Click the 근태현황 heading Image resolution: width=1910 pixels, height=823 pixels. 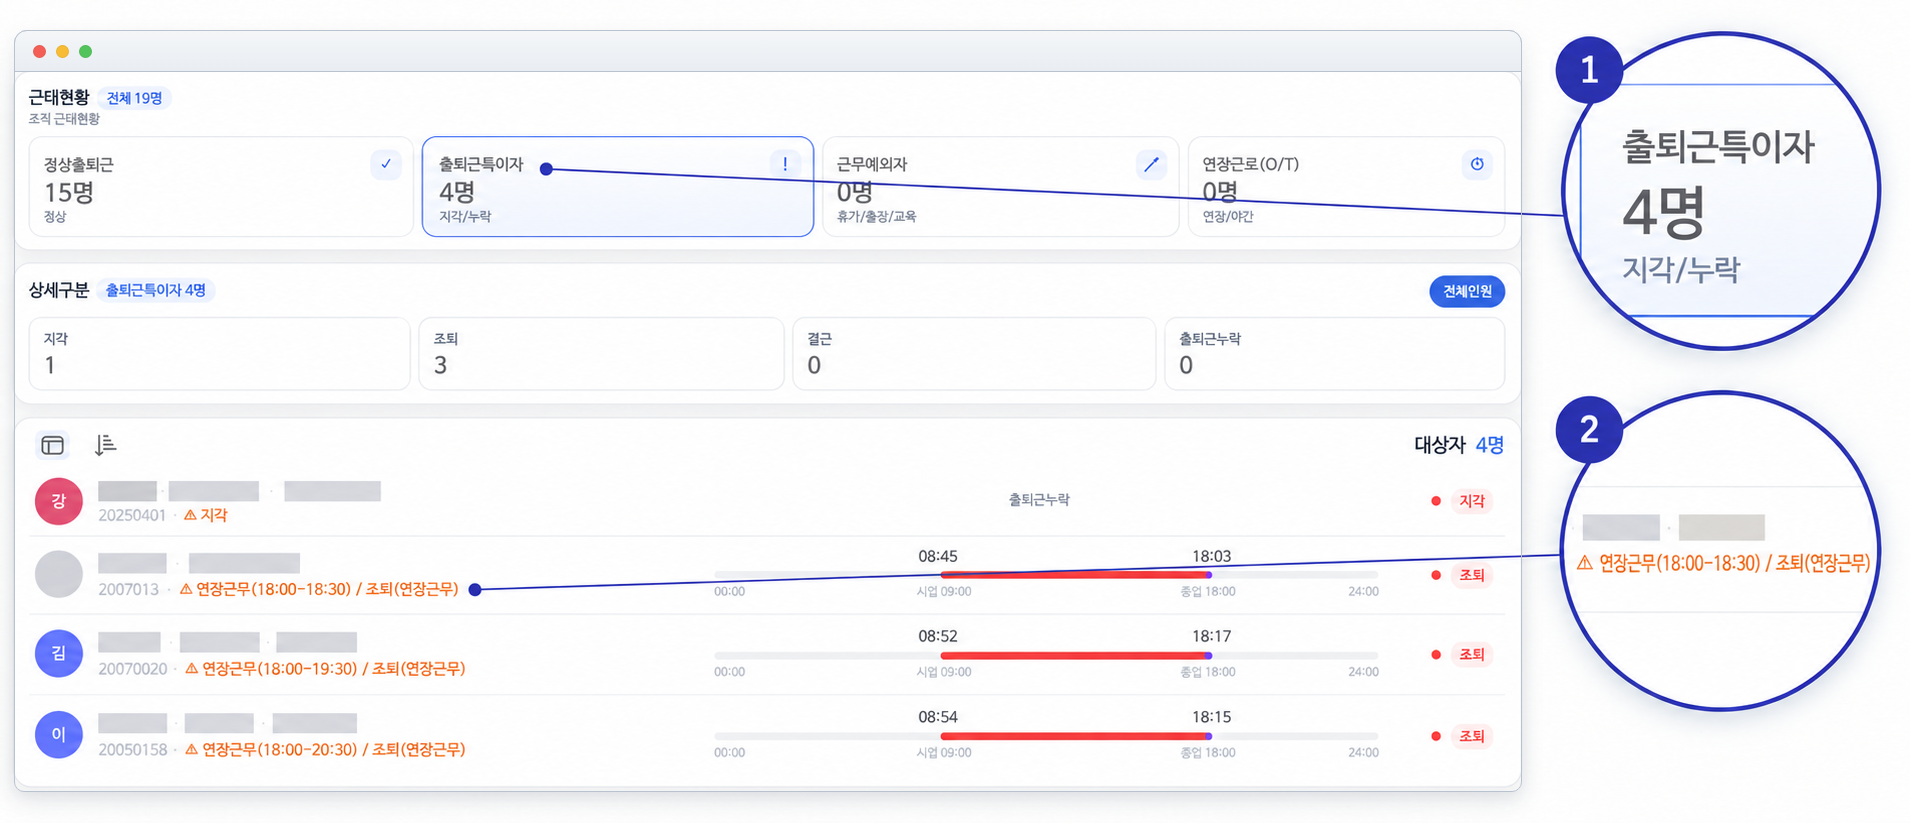(59, 97)
